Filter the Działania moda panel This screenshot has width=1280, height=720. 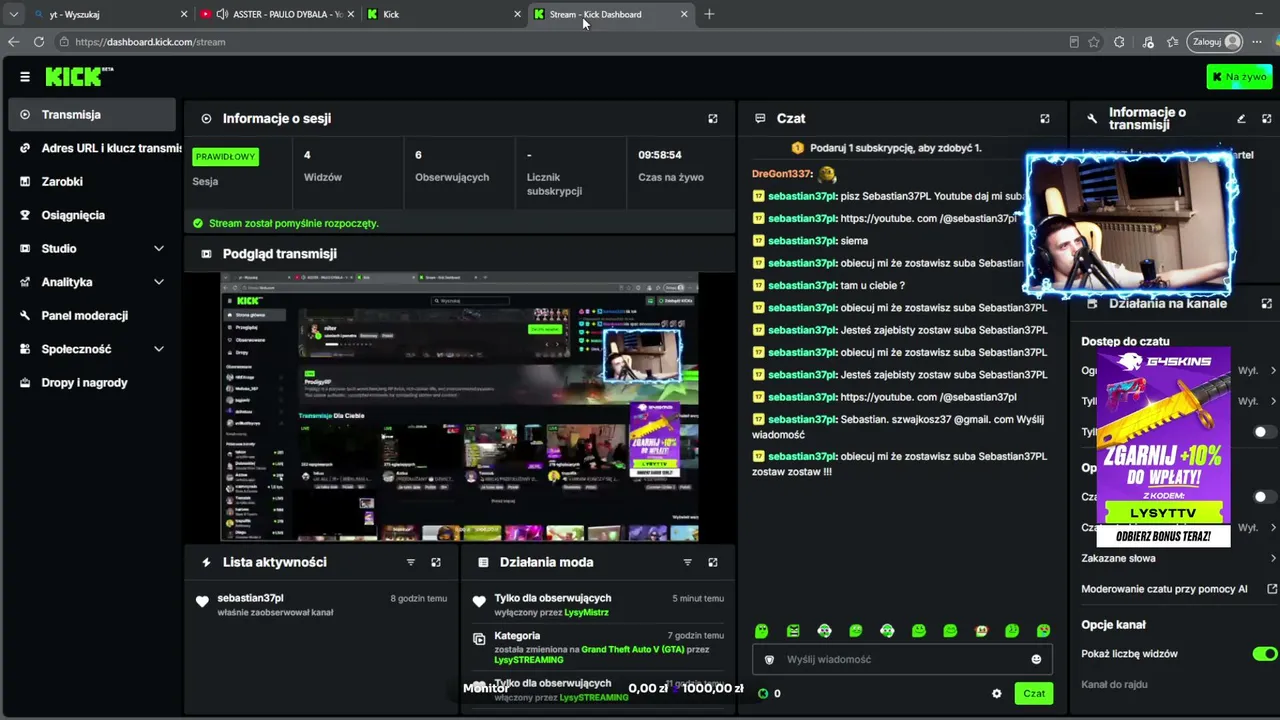[687, 562]
